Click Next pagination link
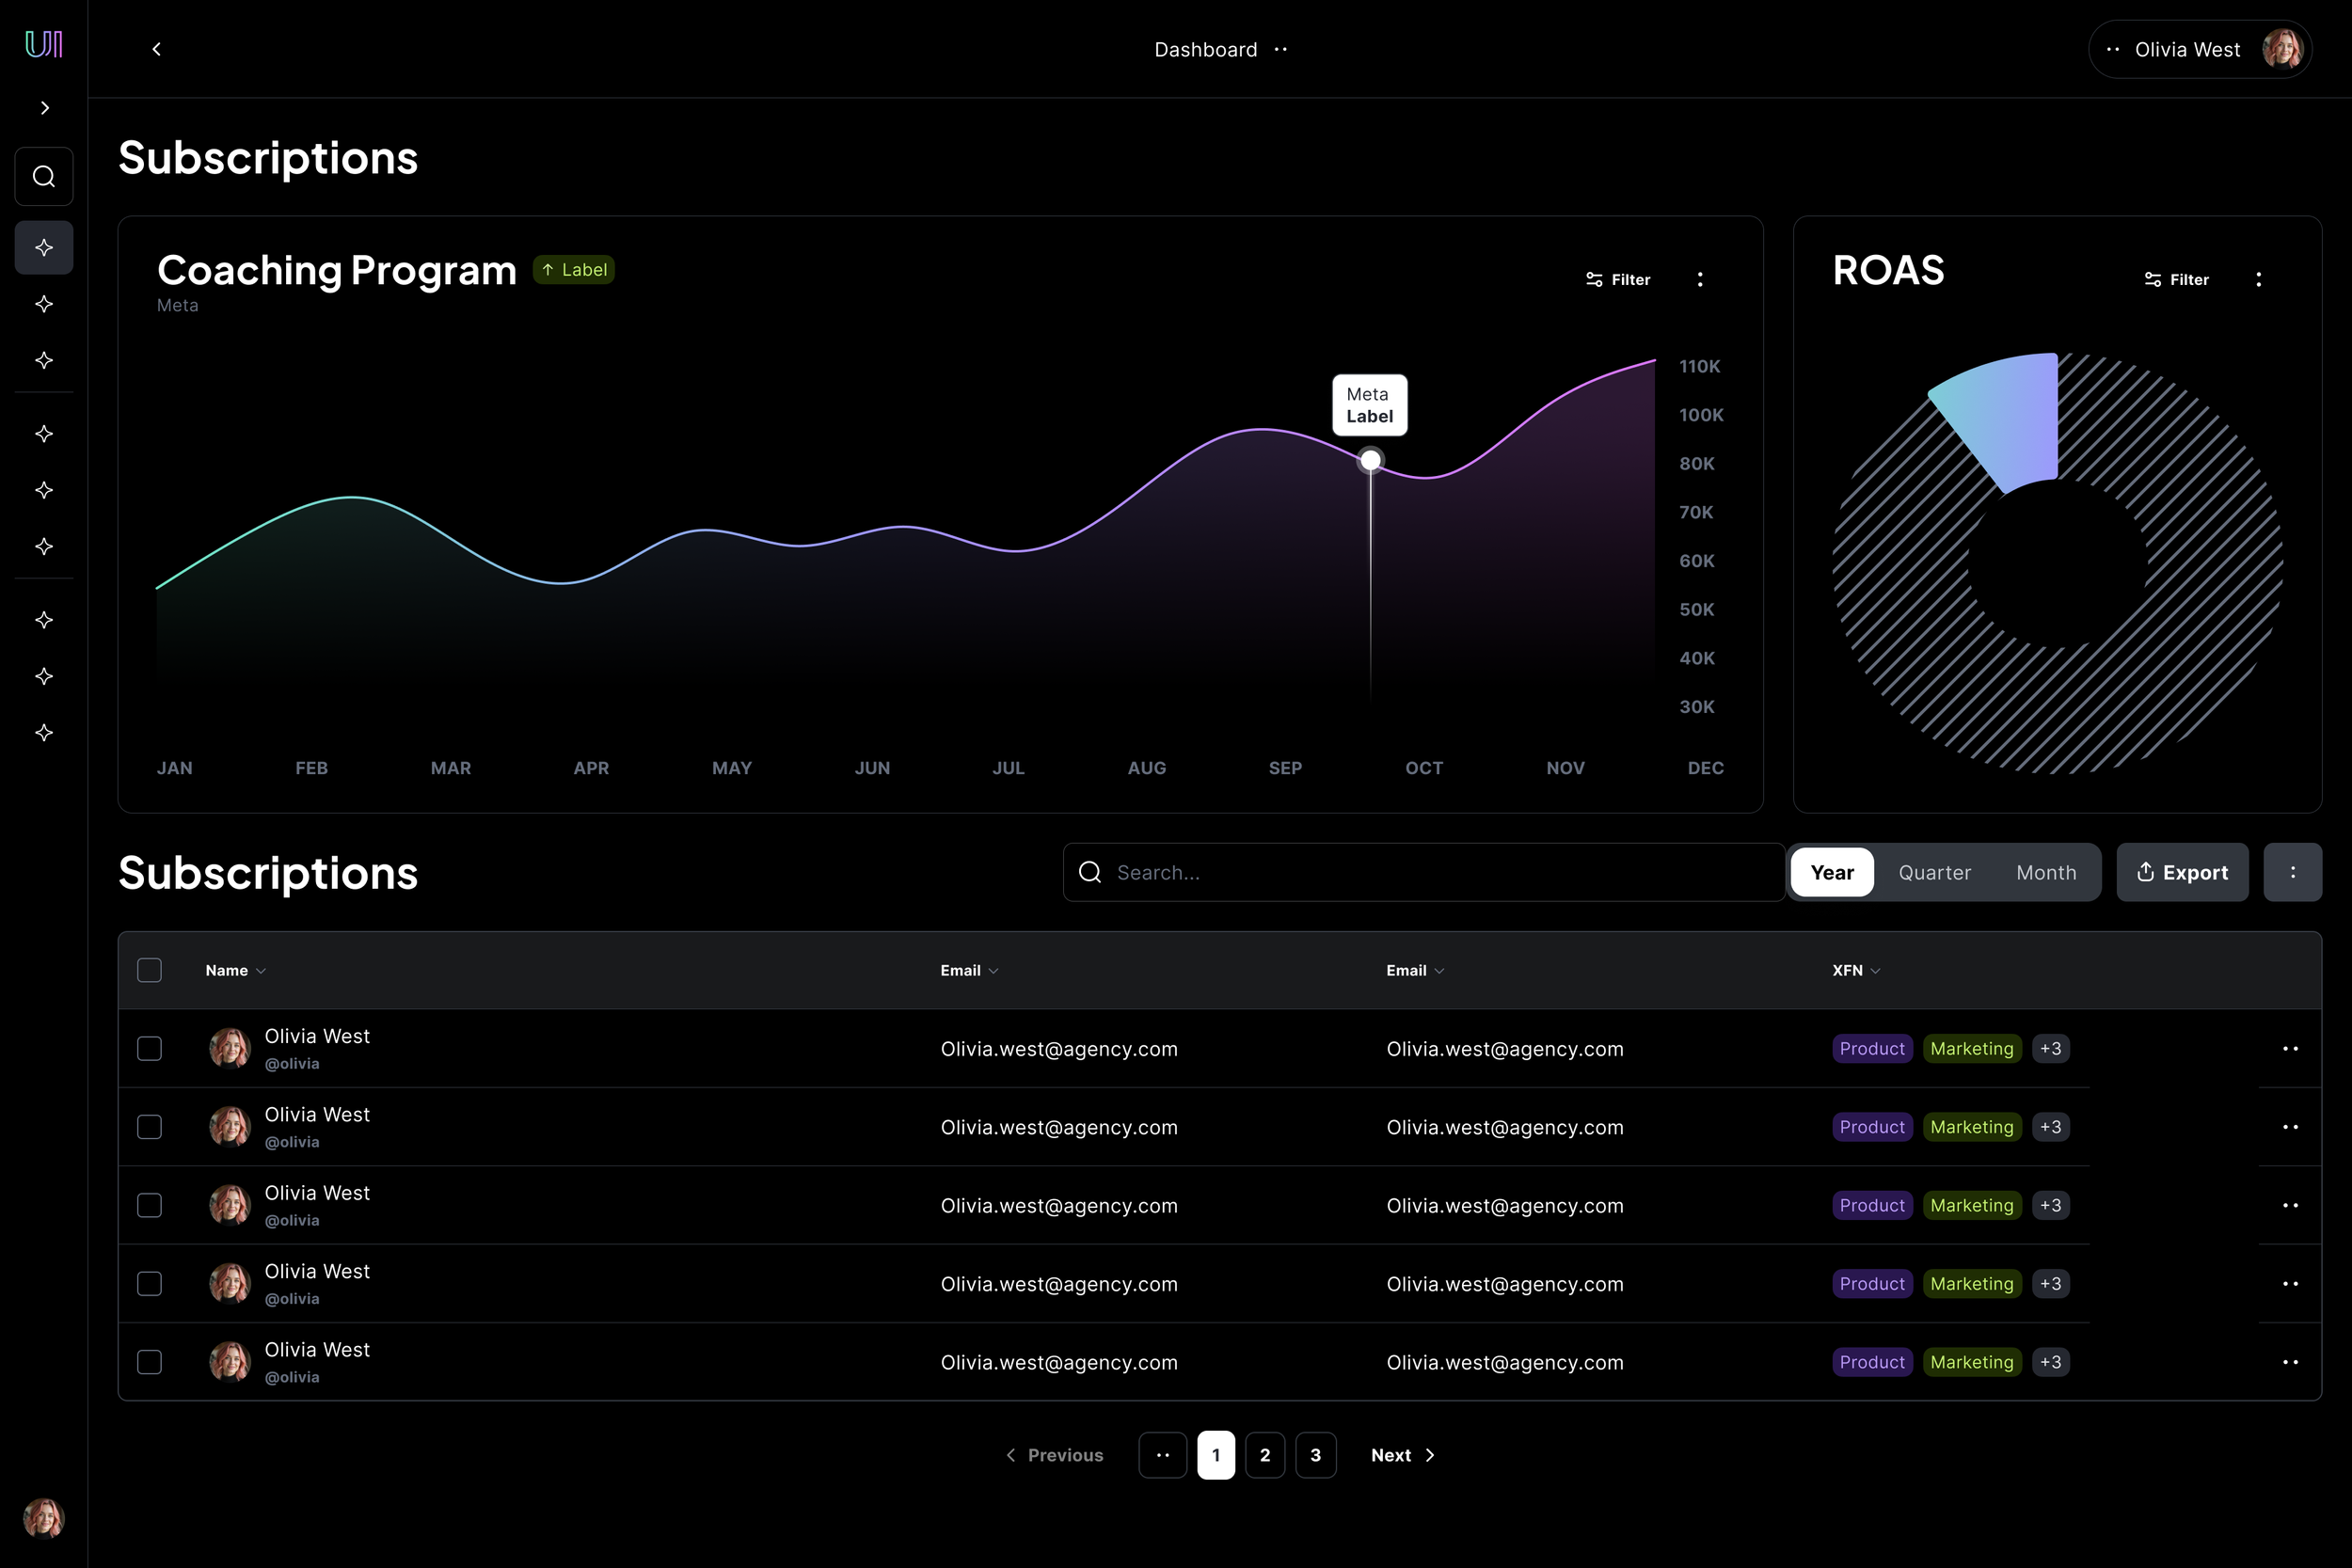The image size is (2352, 1568). [x=1403, y=1456]
